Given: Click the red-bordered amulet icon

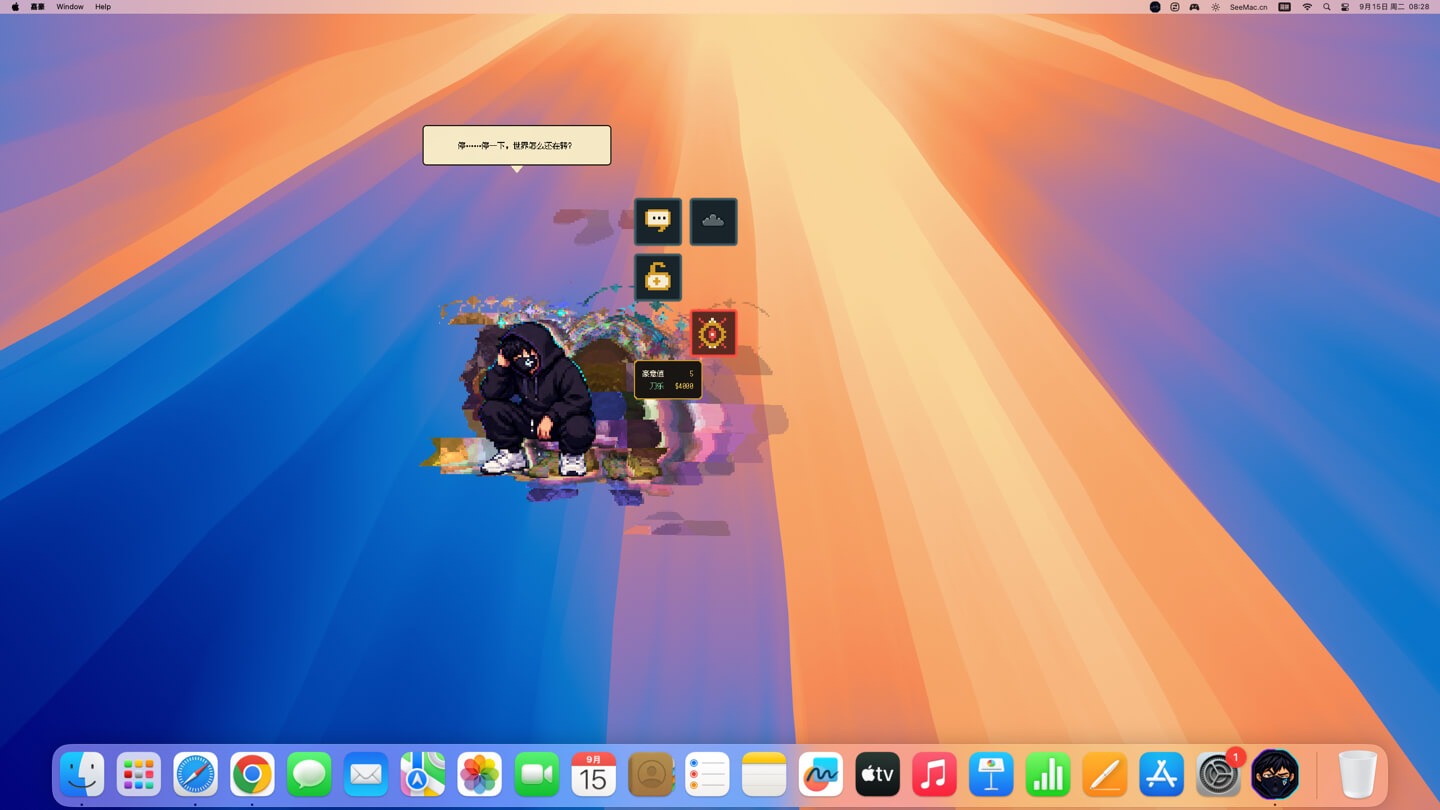Looking at the screenshot, I should coord(713,333).
